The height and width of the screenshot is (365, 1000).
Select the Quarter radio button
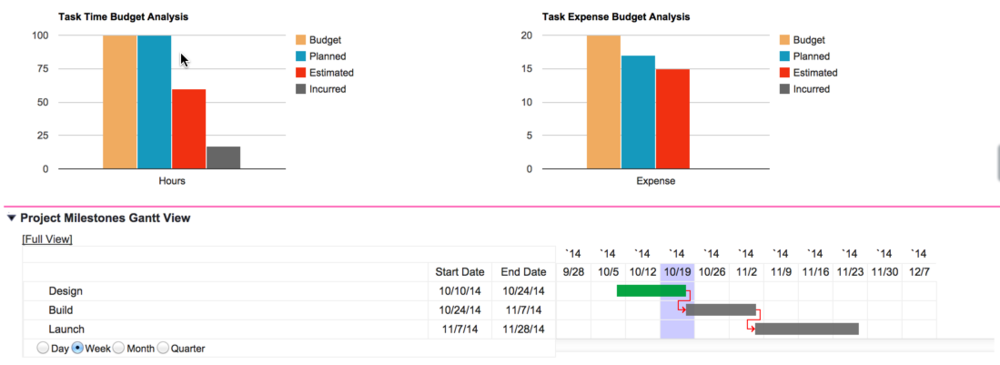click(163, 348)
